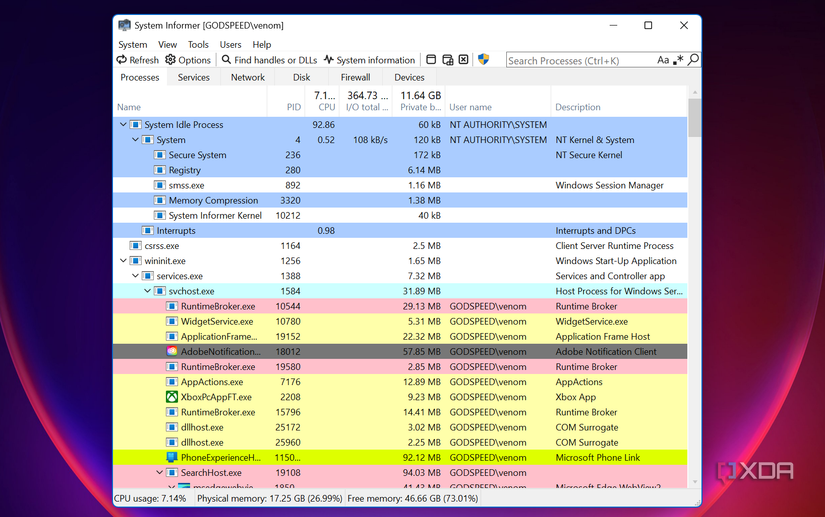Click the csrss.exe process icon
Image resolution: width=825 pixels, height=517 pixels.
click(135, 246)
